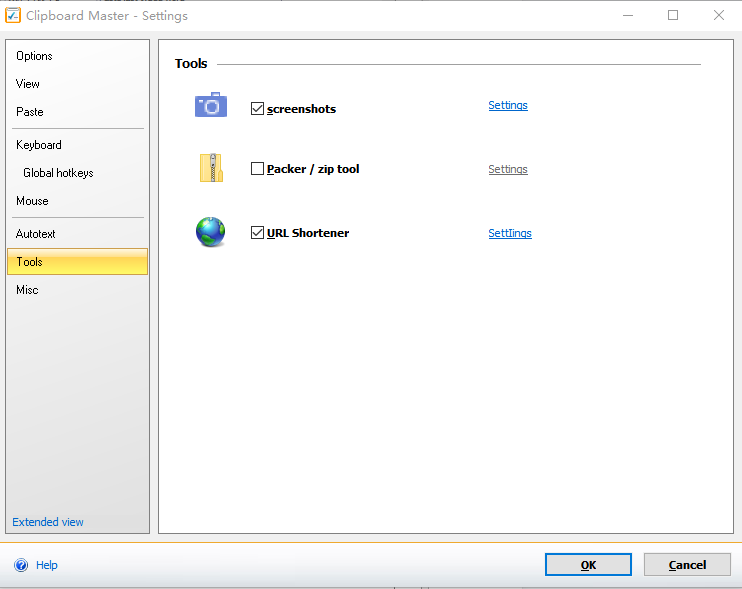Select the Paste category
The image size is (742, 589).
click(30, 112)
